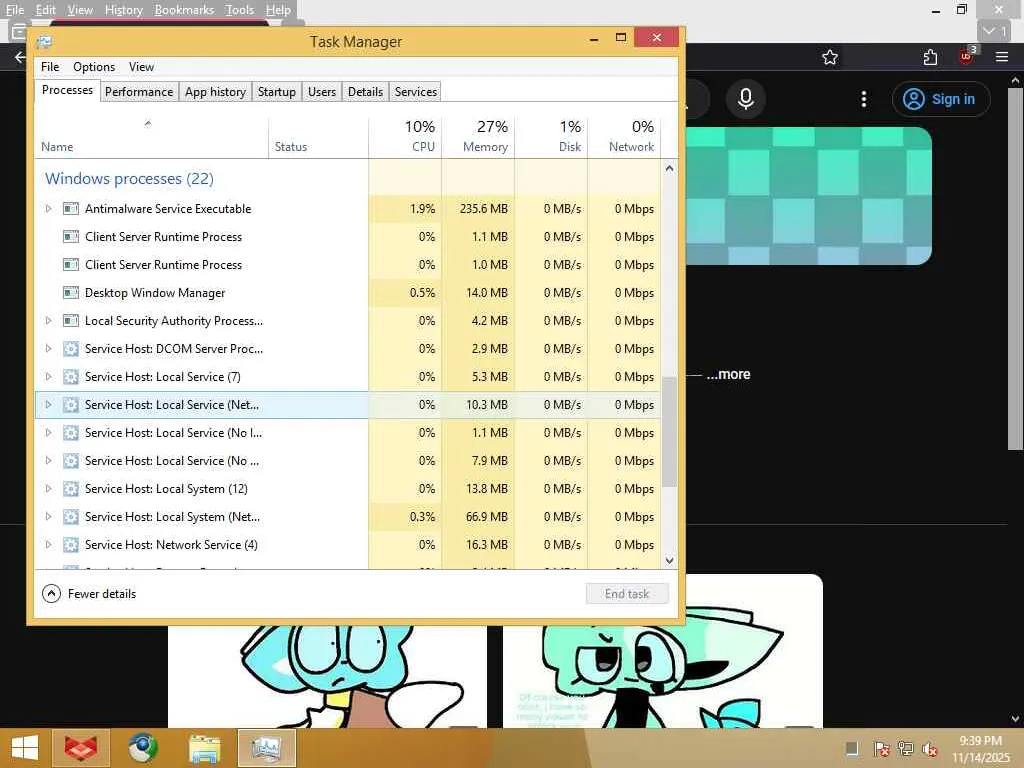
Task: Expand Service Host: Local Service (7)
Action: [48, 377]
